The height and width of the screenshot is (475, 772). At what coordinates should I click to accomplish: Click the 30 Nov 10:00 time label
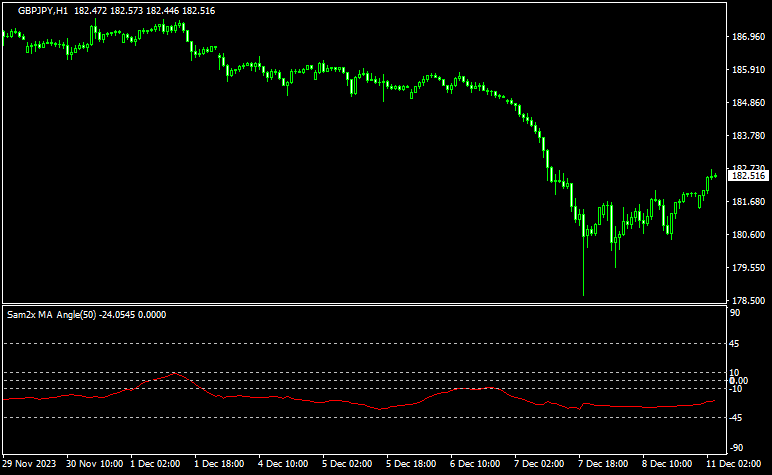(x=95, y=464)
